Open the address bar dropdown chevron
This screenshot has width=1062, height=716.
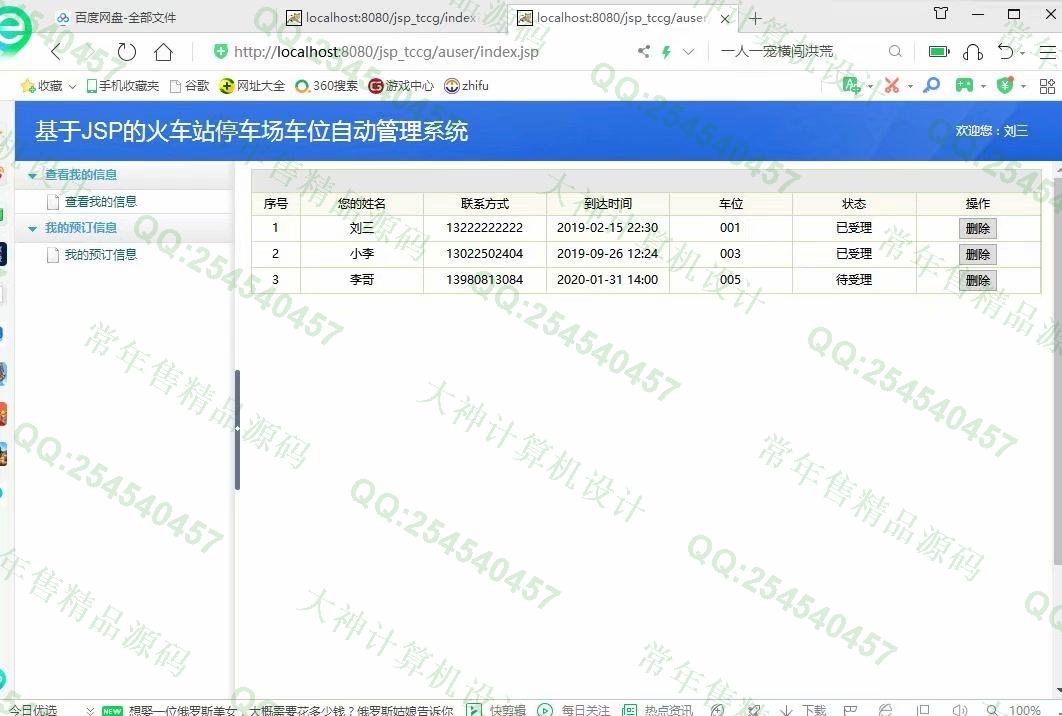[x=688, y=51]
